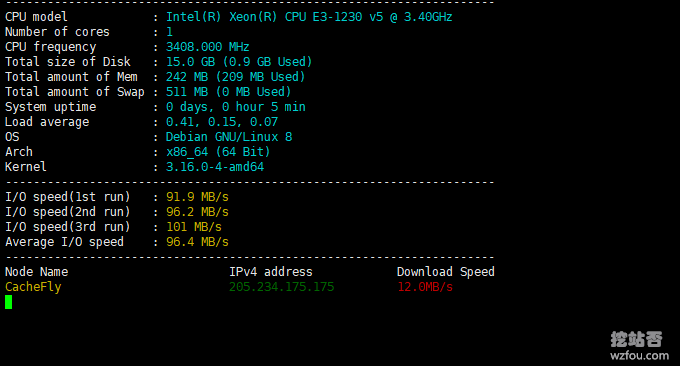The image size is (680, 366).
Task: Click the wzfou.com watermark logo
Action: [638, 346]
